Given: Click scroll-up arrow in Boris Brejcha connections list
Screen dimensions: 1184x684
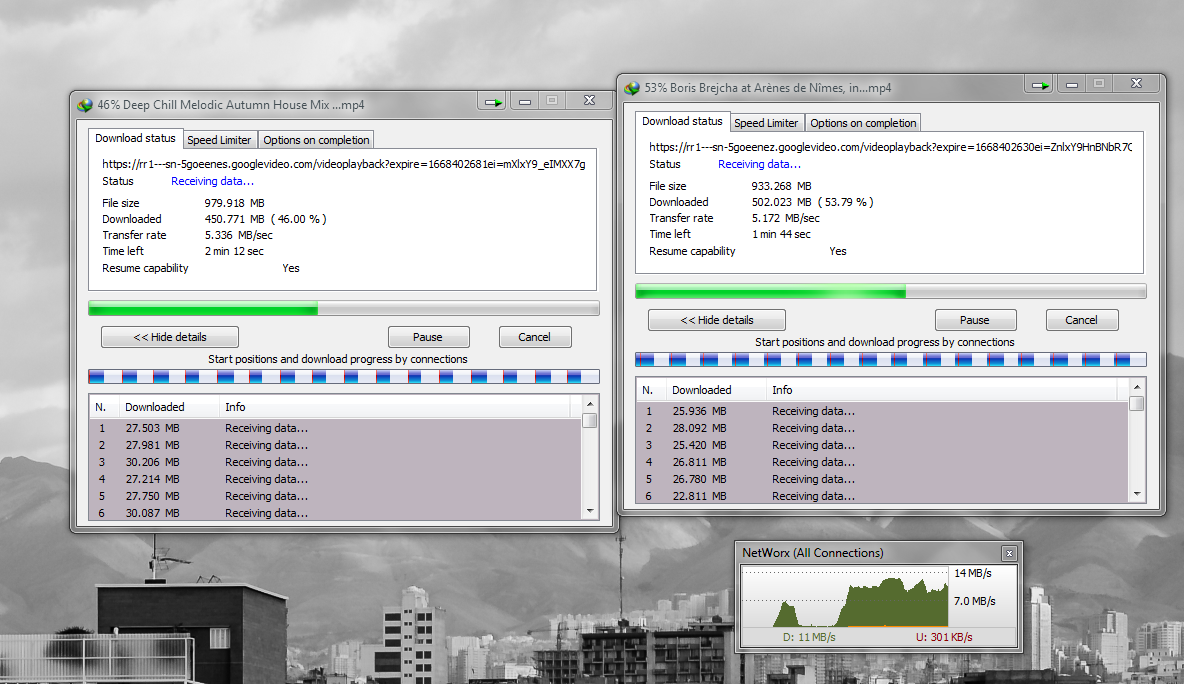Looking at the screenshot, I should (x=1136, y=387).
